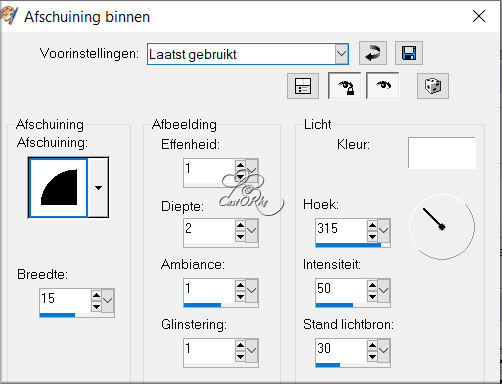Open the Voorinstellingen presets dropdown
The height and width of the screenshot is (384, 502).
point(342,54)
